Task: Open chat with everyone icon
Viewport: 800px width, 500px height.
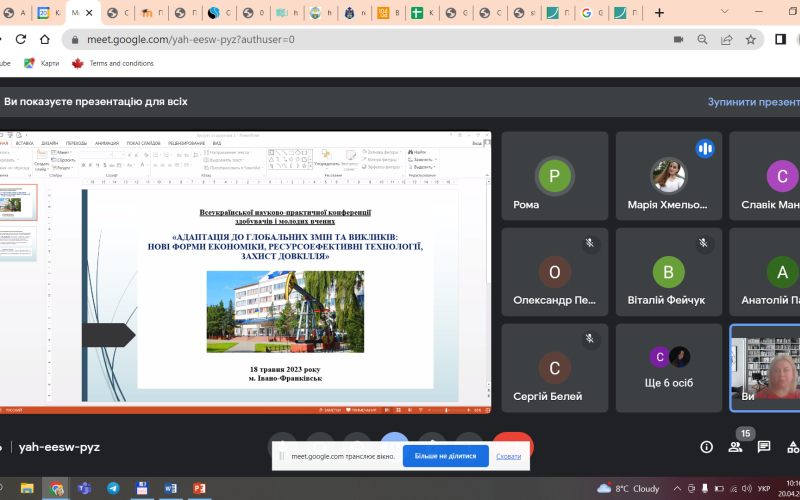Action: click(764, 447)
